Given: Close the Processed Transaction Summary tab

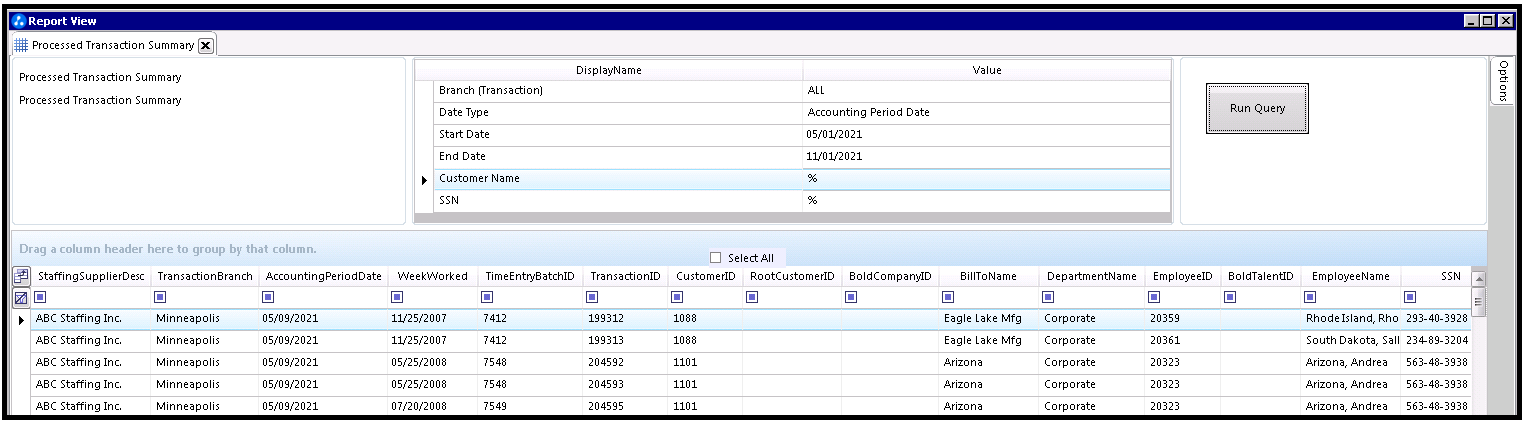Looking at the screenshot, I should click(205, 45).
